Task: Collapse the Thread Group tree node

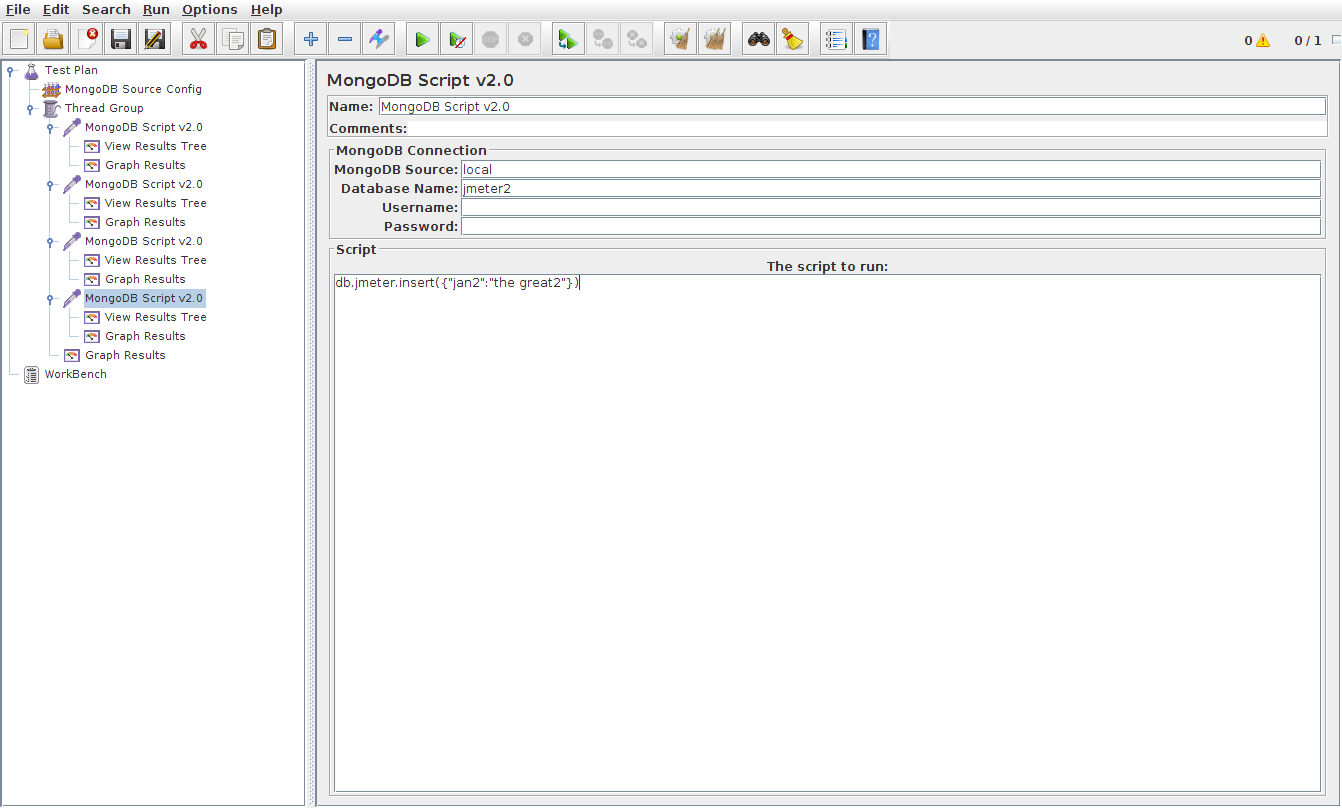Action: (x=30, y=108)
